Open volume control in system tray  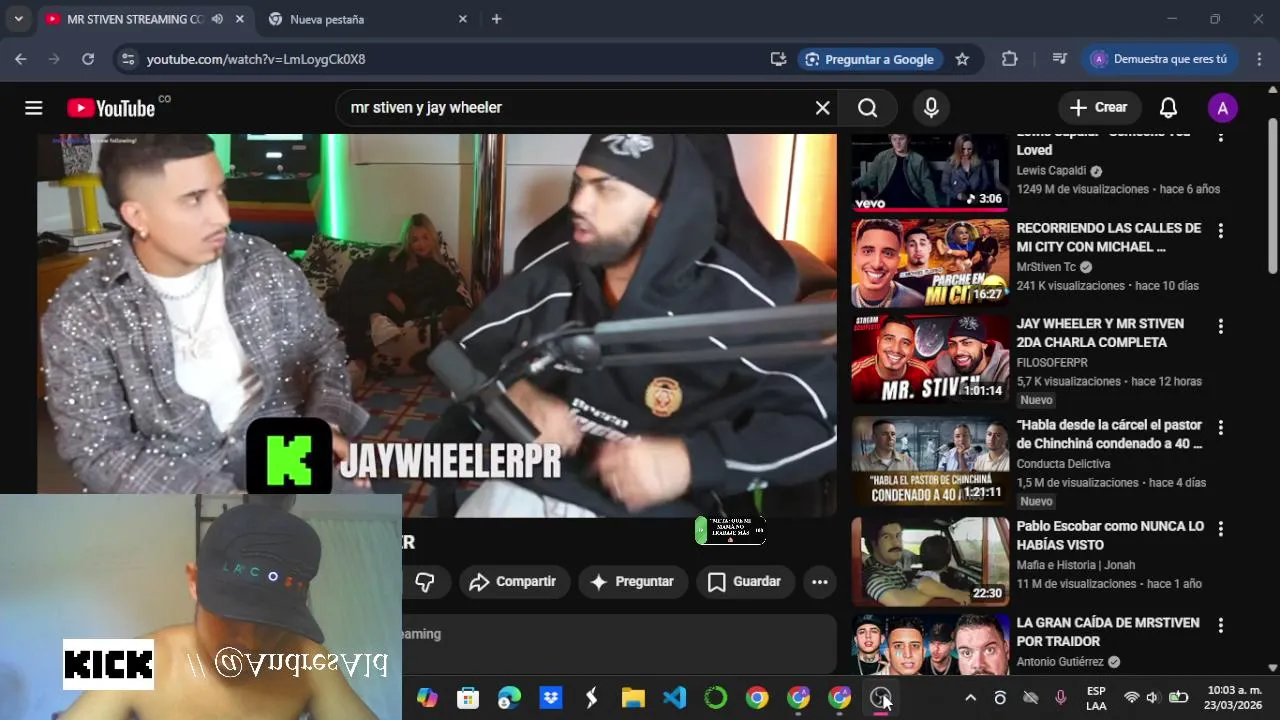(x=1152, y=698)
